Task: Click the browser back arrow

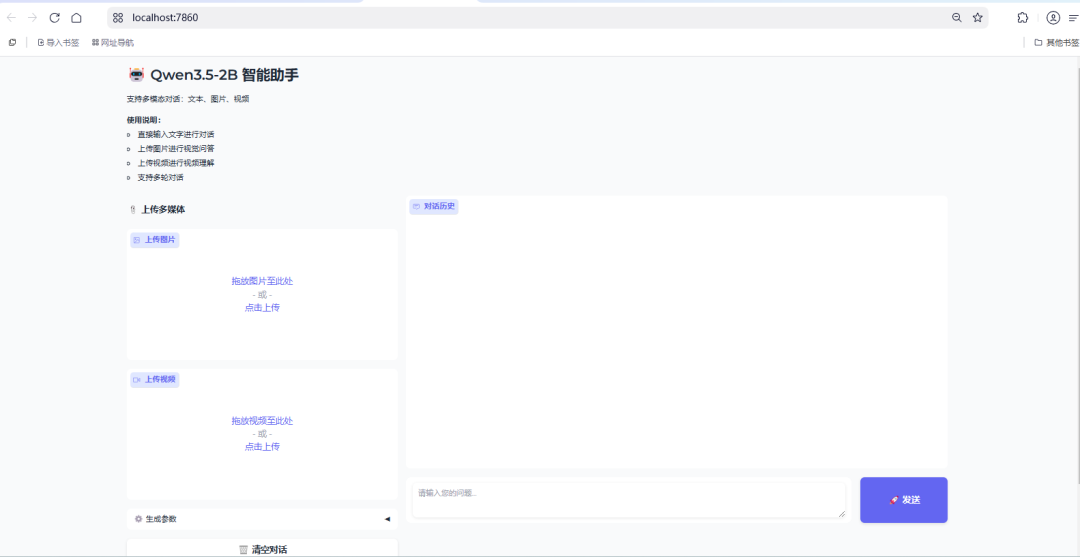Action: 11,18
